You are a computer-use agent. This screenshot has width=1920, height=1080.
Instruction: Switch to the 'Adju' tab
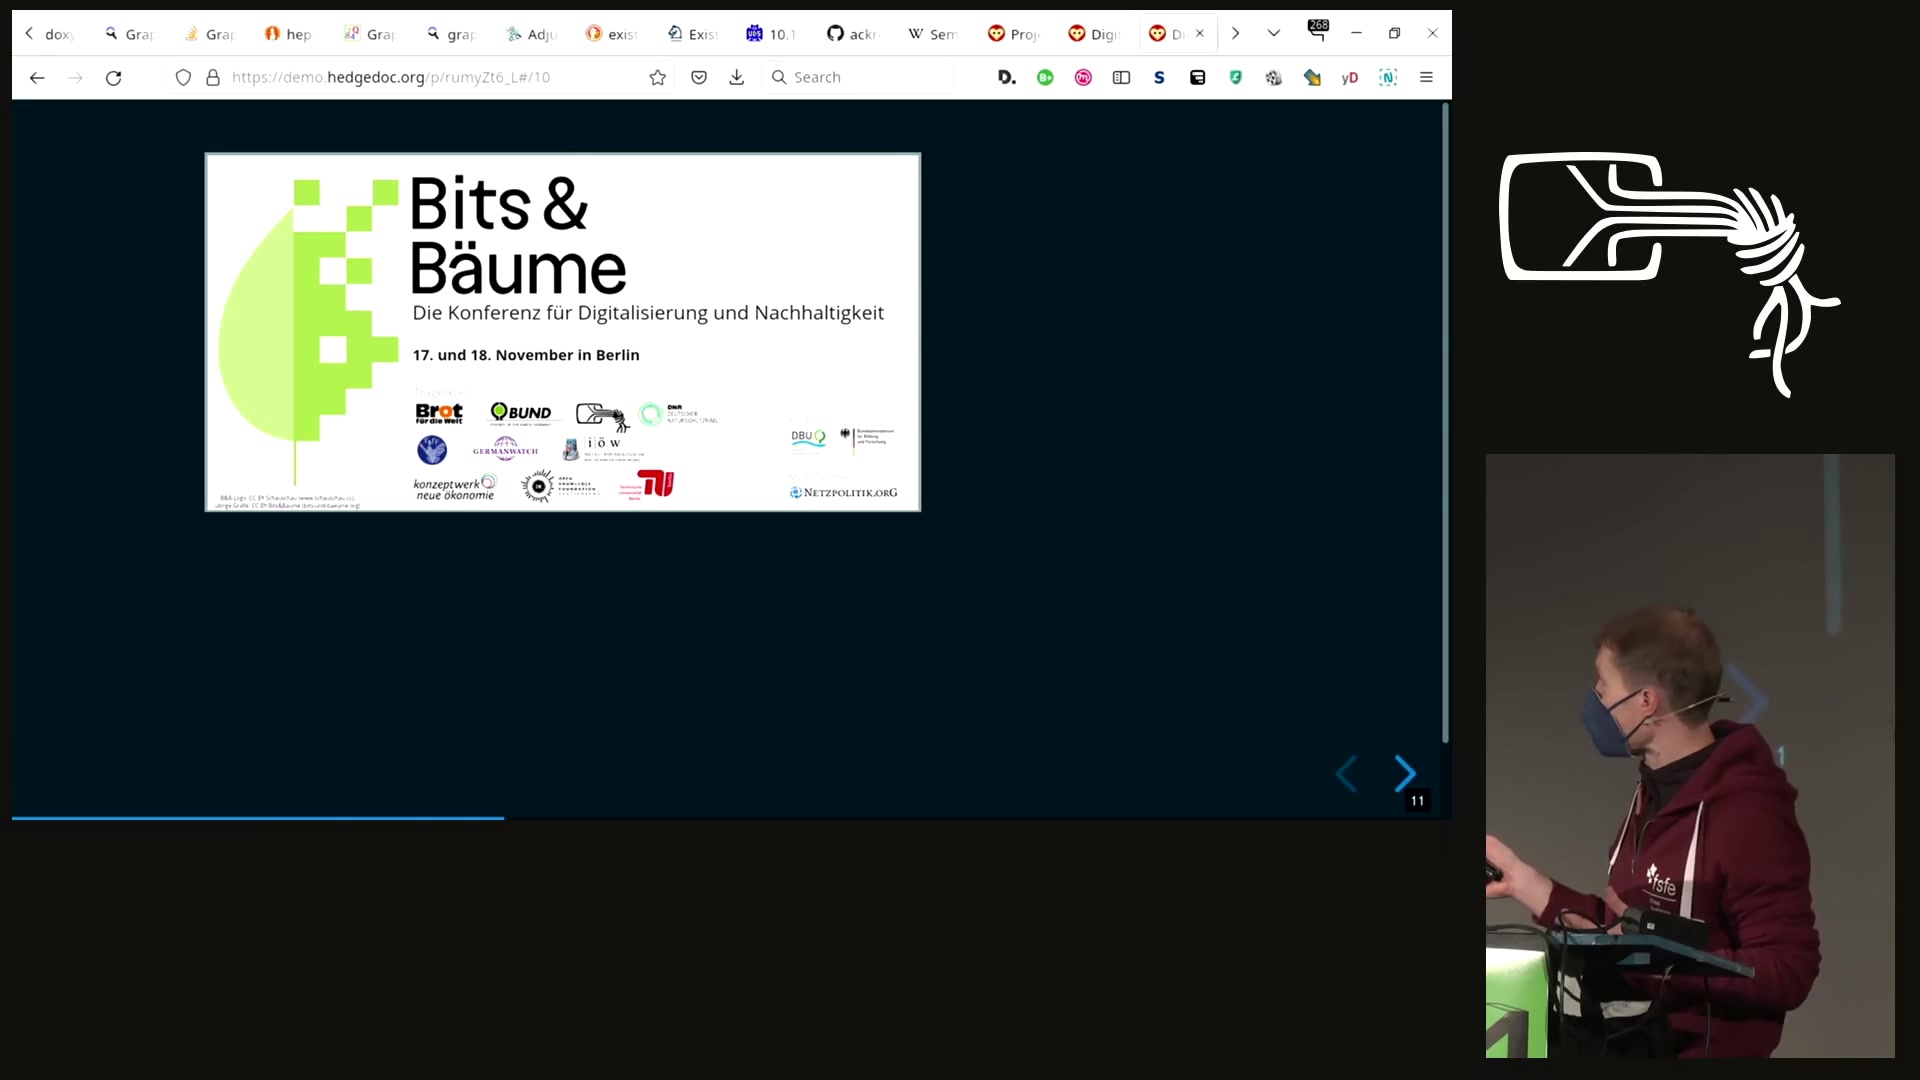[x=531, y=34]
